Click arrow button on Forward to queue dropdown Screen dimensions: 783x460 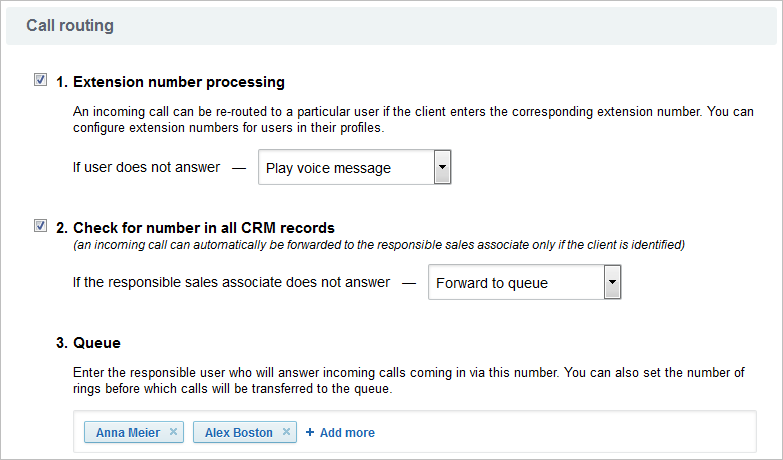click(613, 283)
